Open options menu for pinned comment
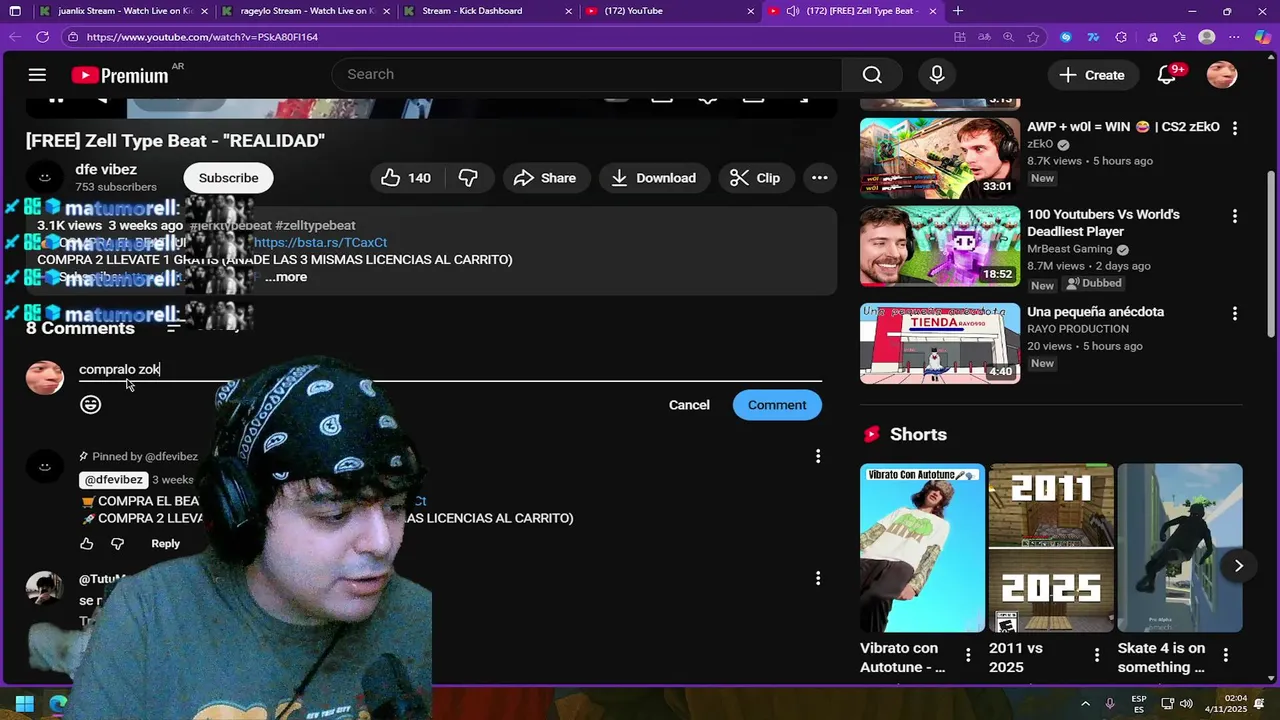The image size is (1280, 720). pos(818,456)
